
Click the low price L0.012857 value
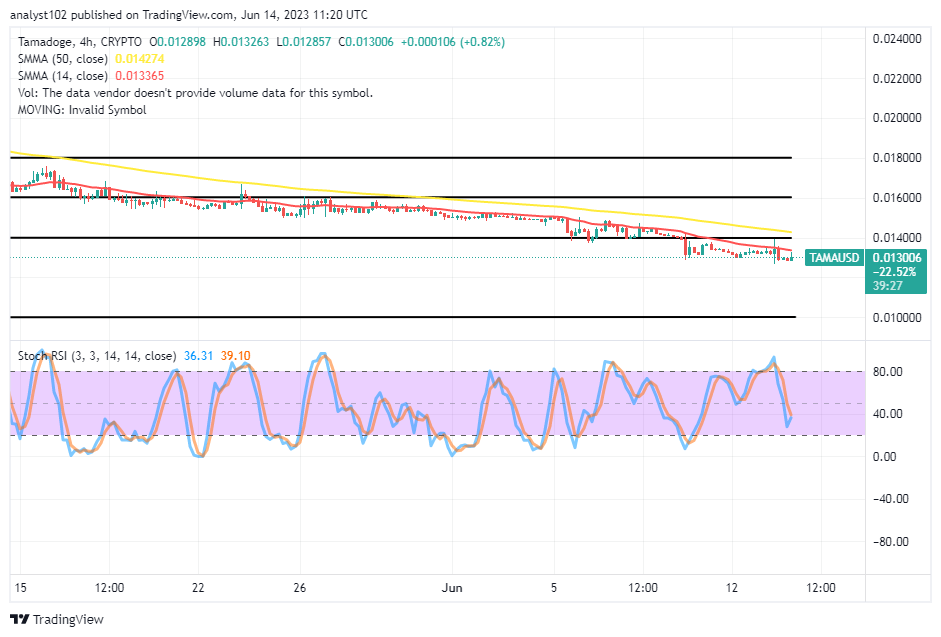(304, 42)
